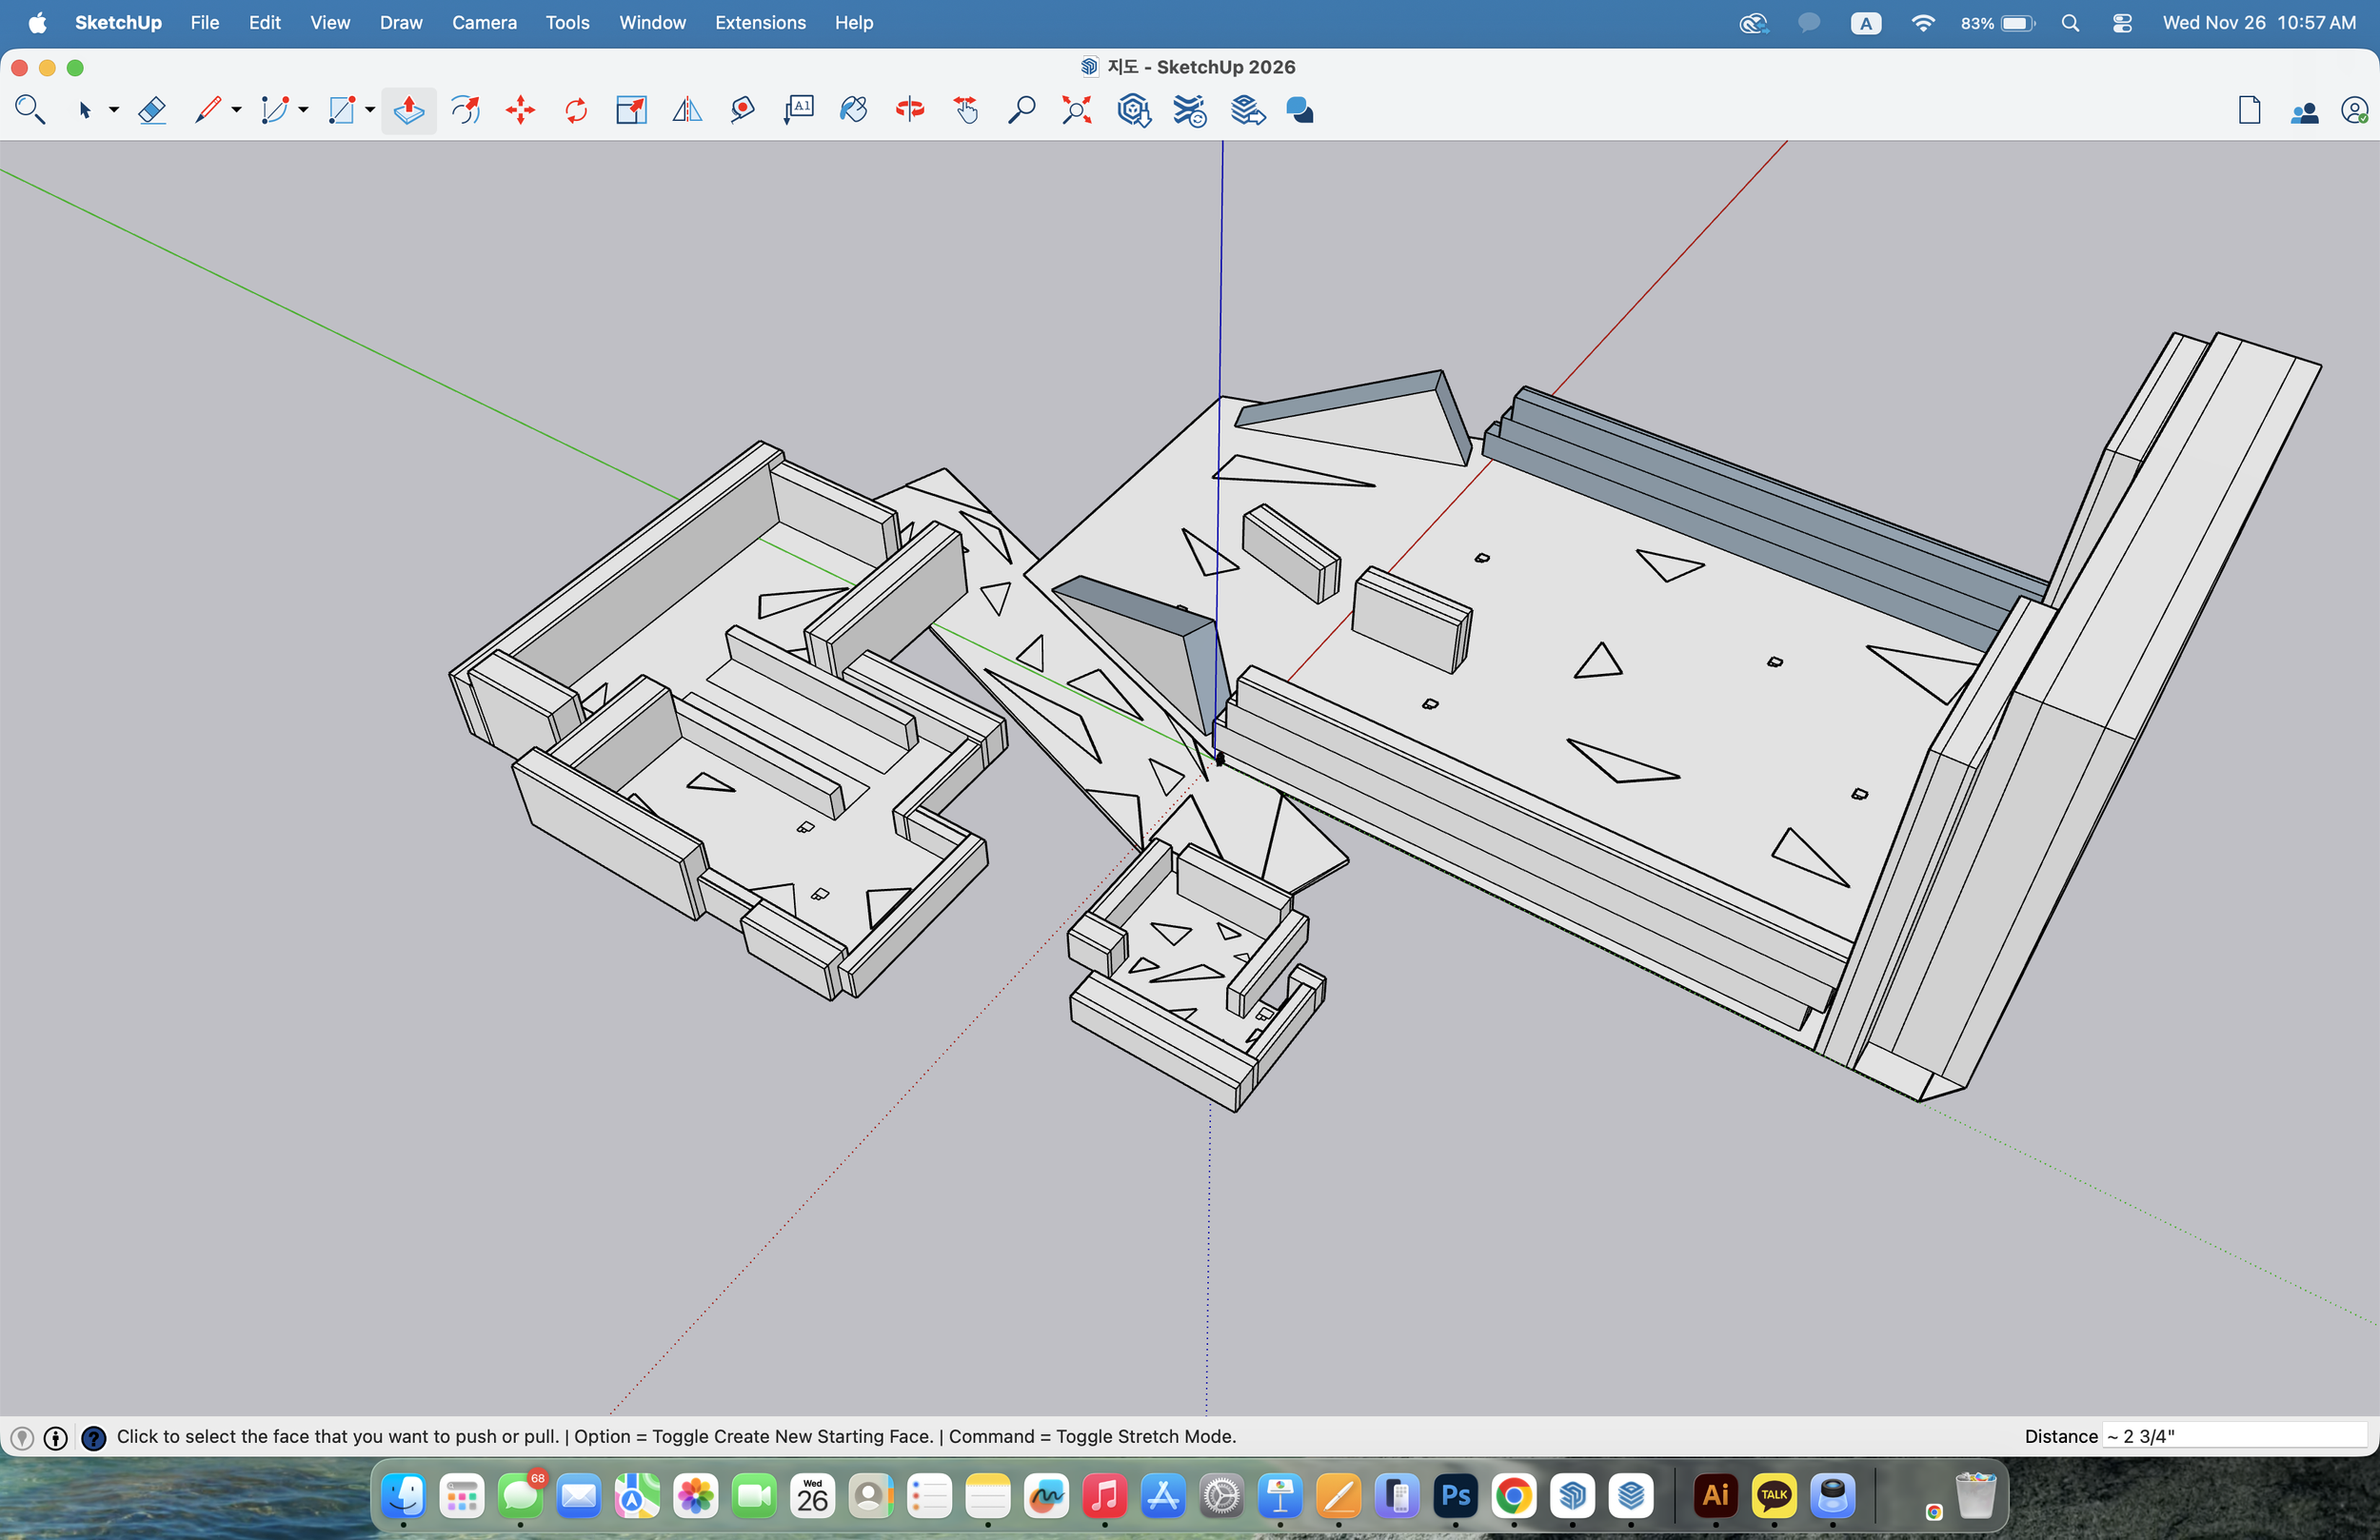
Task: Activate the Flip tool
Action: 686,110
